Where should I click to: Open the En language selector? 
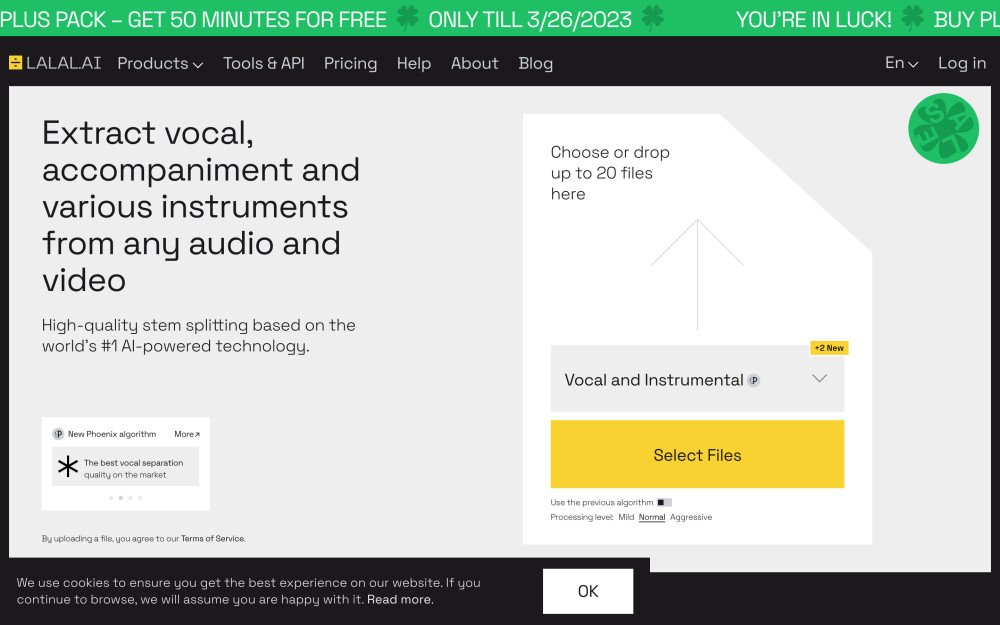pos(901,63)
